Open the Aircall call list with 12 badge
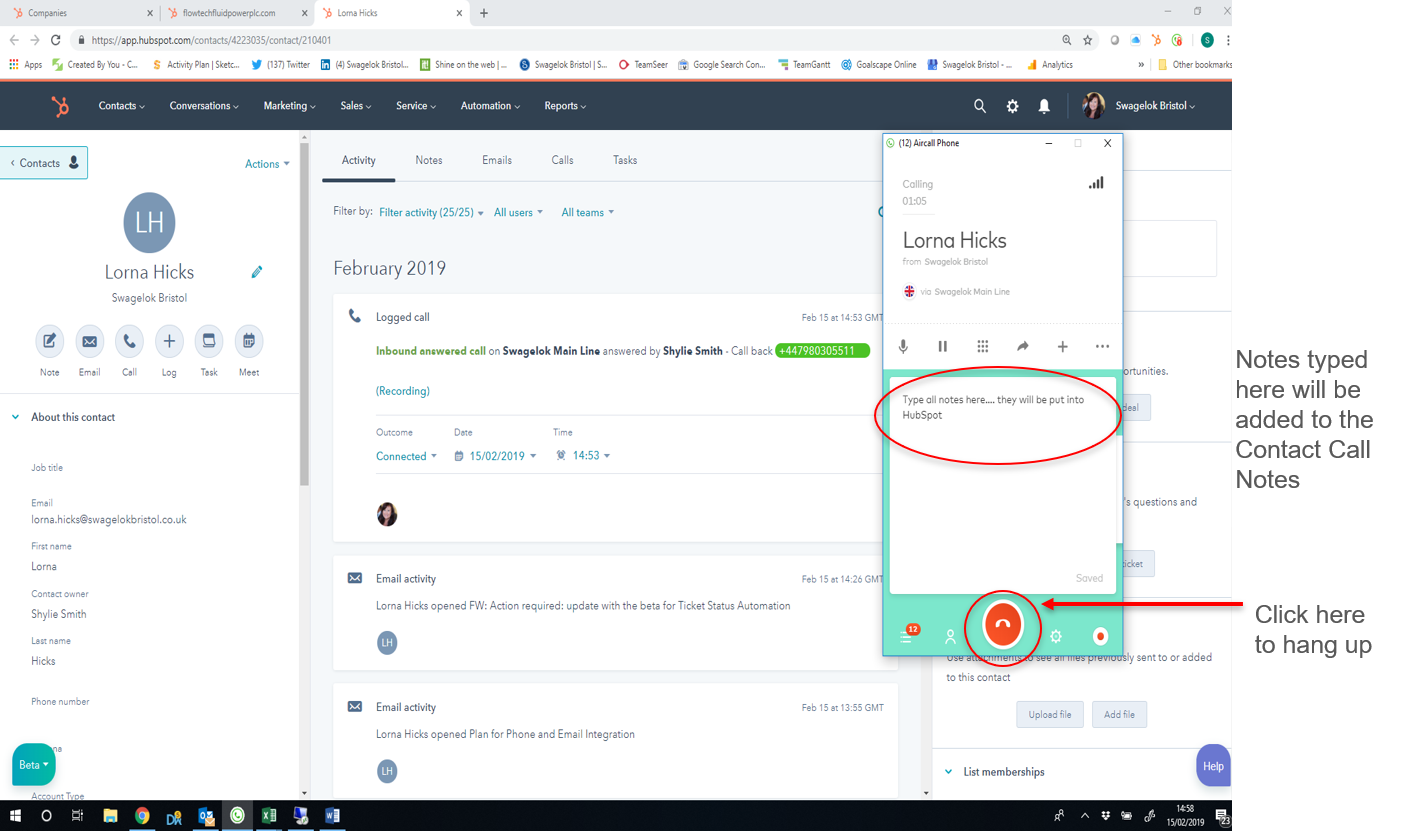The image size is (1408, 831). [908, 634]
